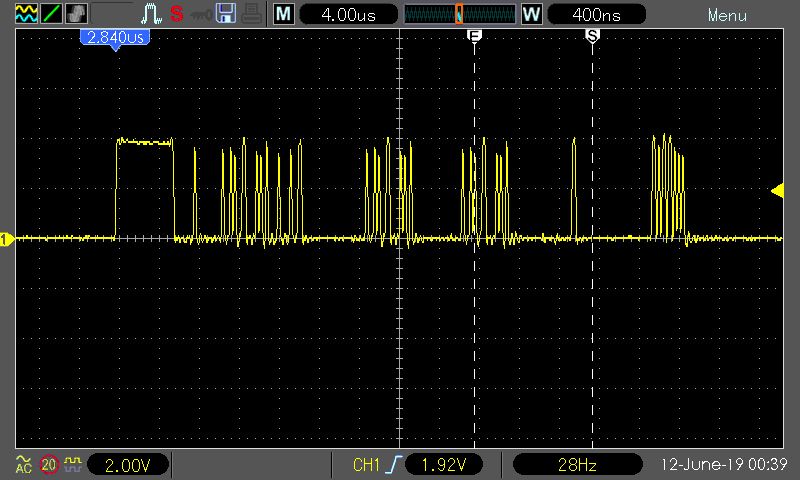Click the pulse trigger status icon
Viewport: 800px width, 480px height.
coord(150,14)
